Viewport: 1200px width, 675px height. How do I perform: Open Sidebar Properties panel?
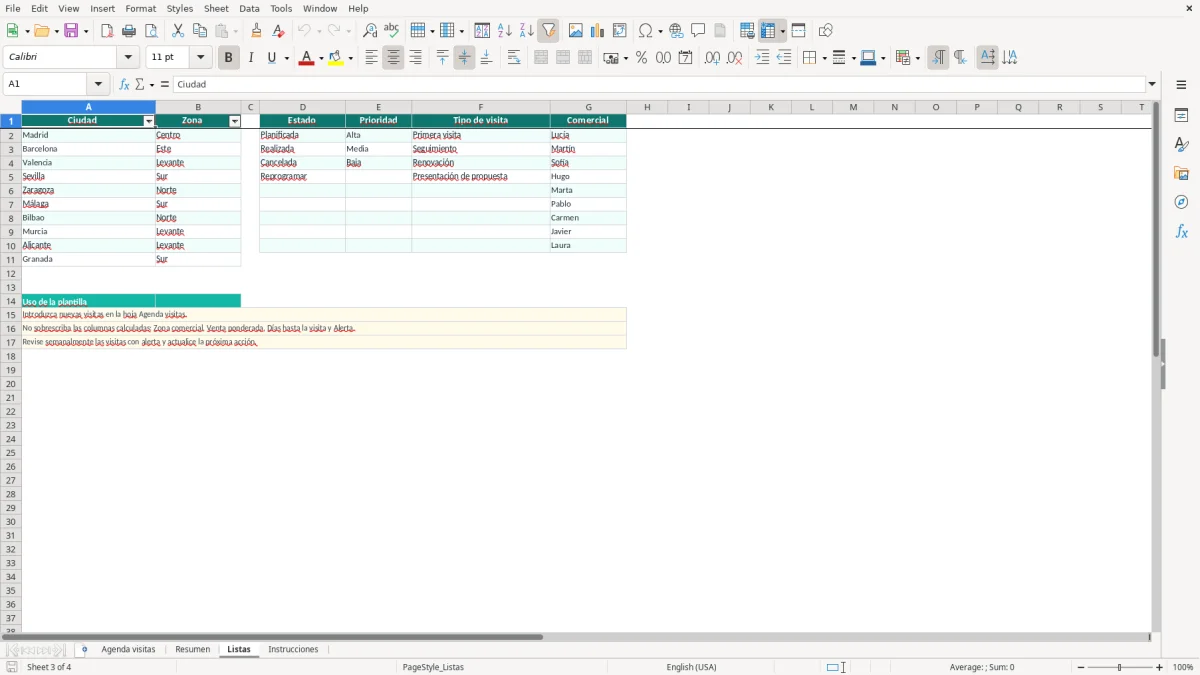pyautogui.click(x=1181, y=115)
